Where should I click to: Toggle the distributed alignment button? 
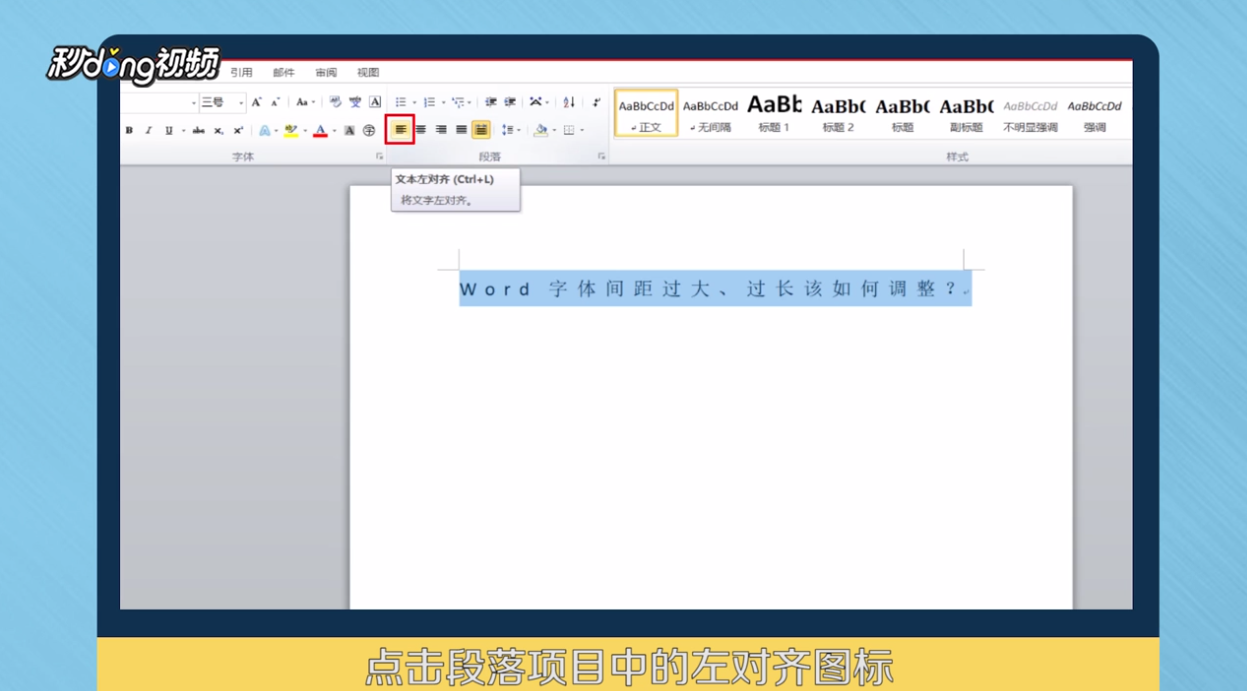click(x=481, y=130)
